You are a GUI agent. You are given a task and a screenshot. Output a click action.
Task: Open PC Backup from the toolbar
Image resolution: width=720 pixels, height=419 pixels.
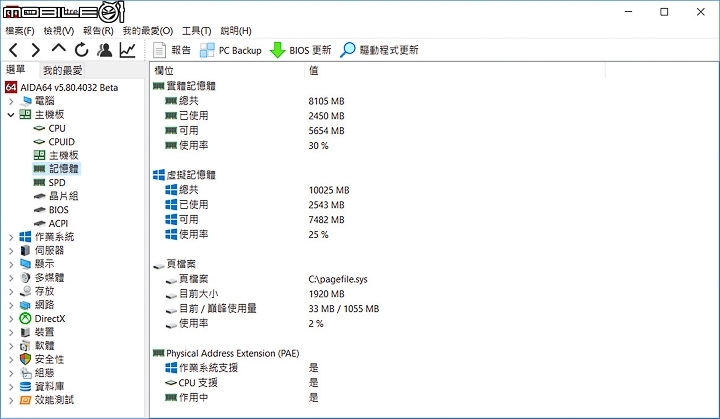[231, 50]
